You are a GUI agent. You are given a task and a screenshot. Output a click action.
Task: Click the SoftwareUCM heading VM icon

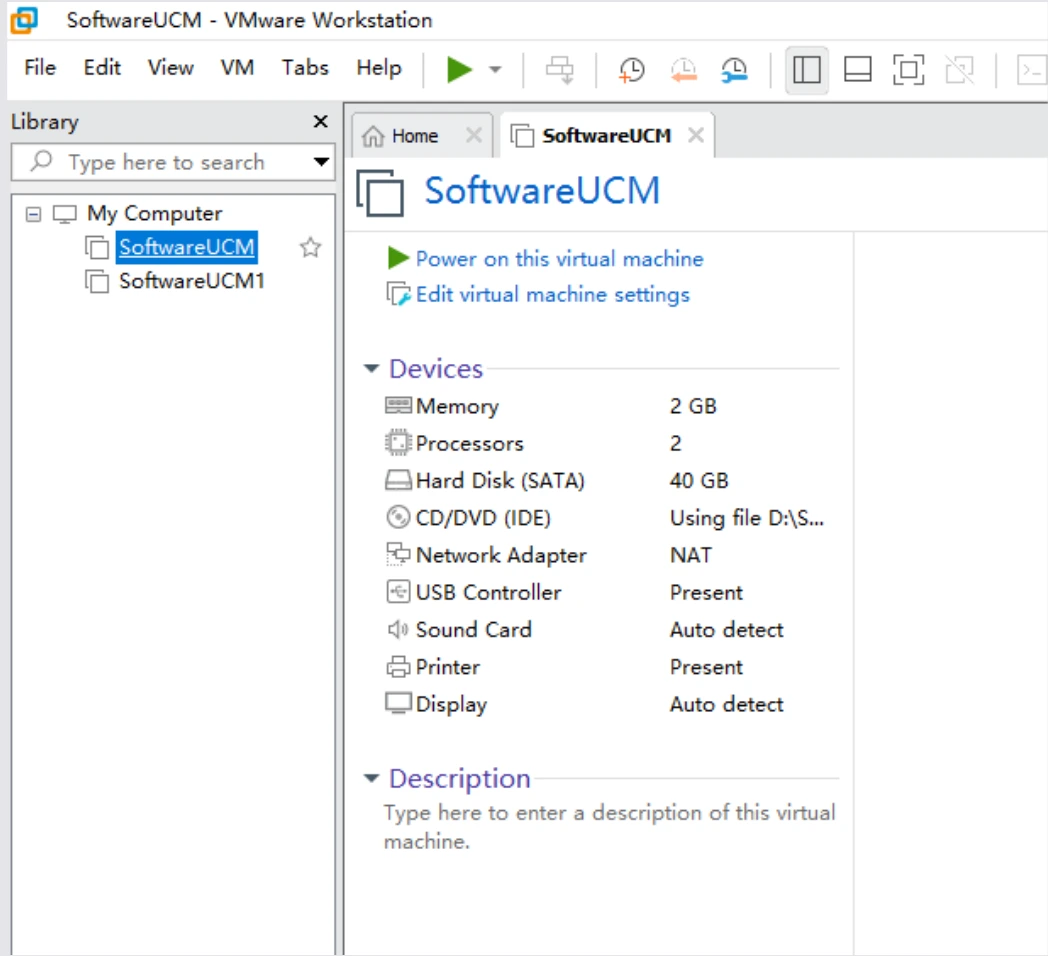pos(380,193)
